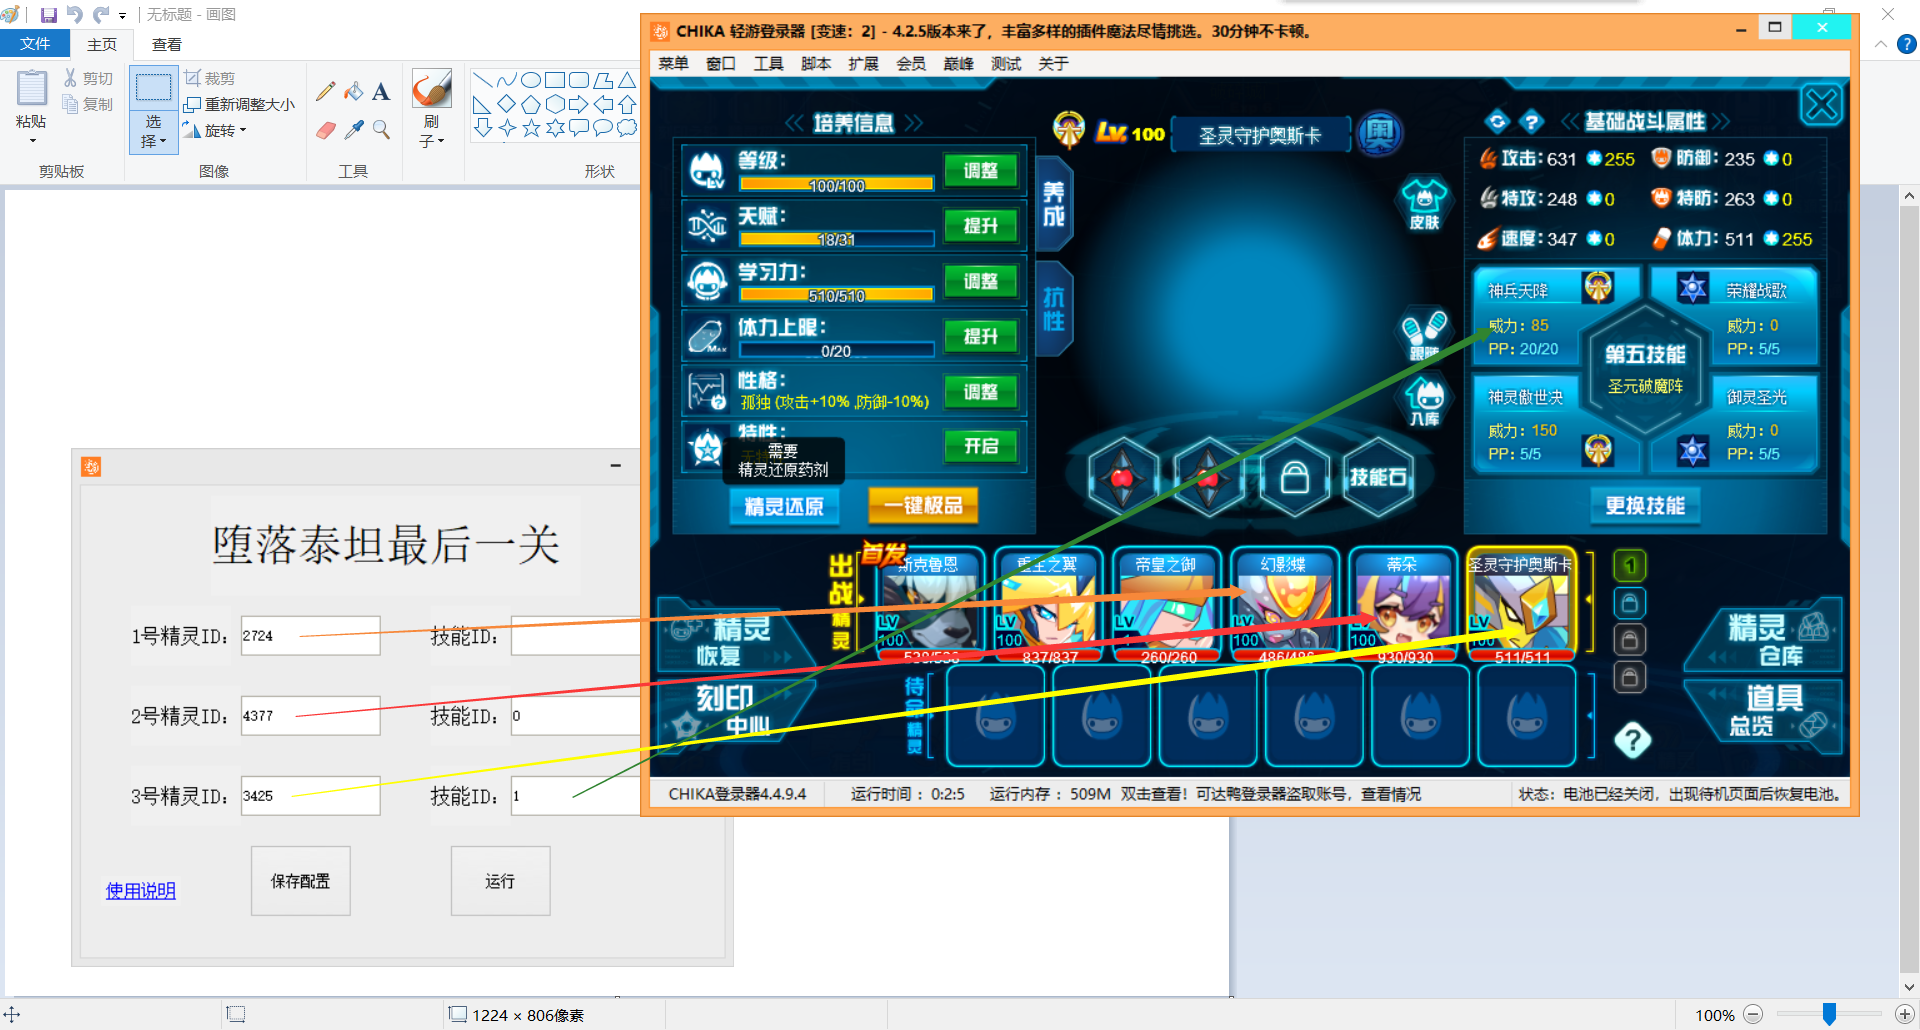This screenshot has height=1030, width=1920.
Task: Open the CHIKA 会员 menu
Action: coord(911,64)
